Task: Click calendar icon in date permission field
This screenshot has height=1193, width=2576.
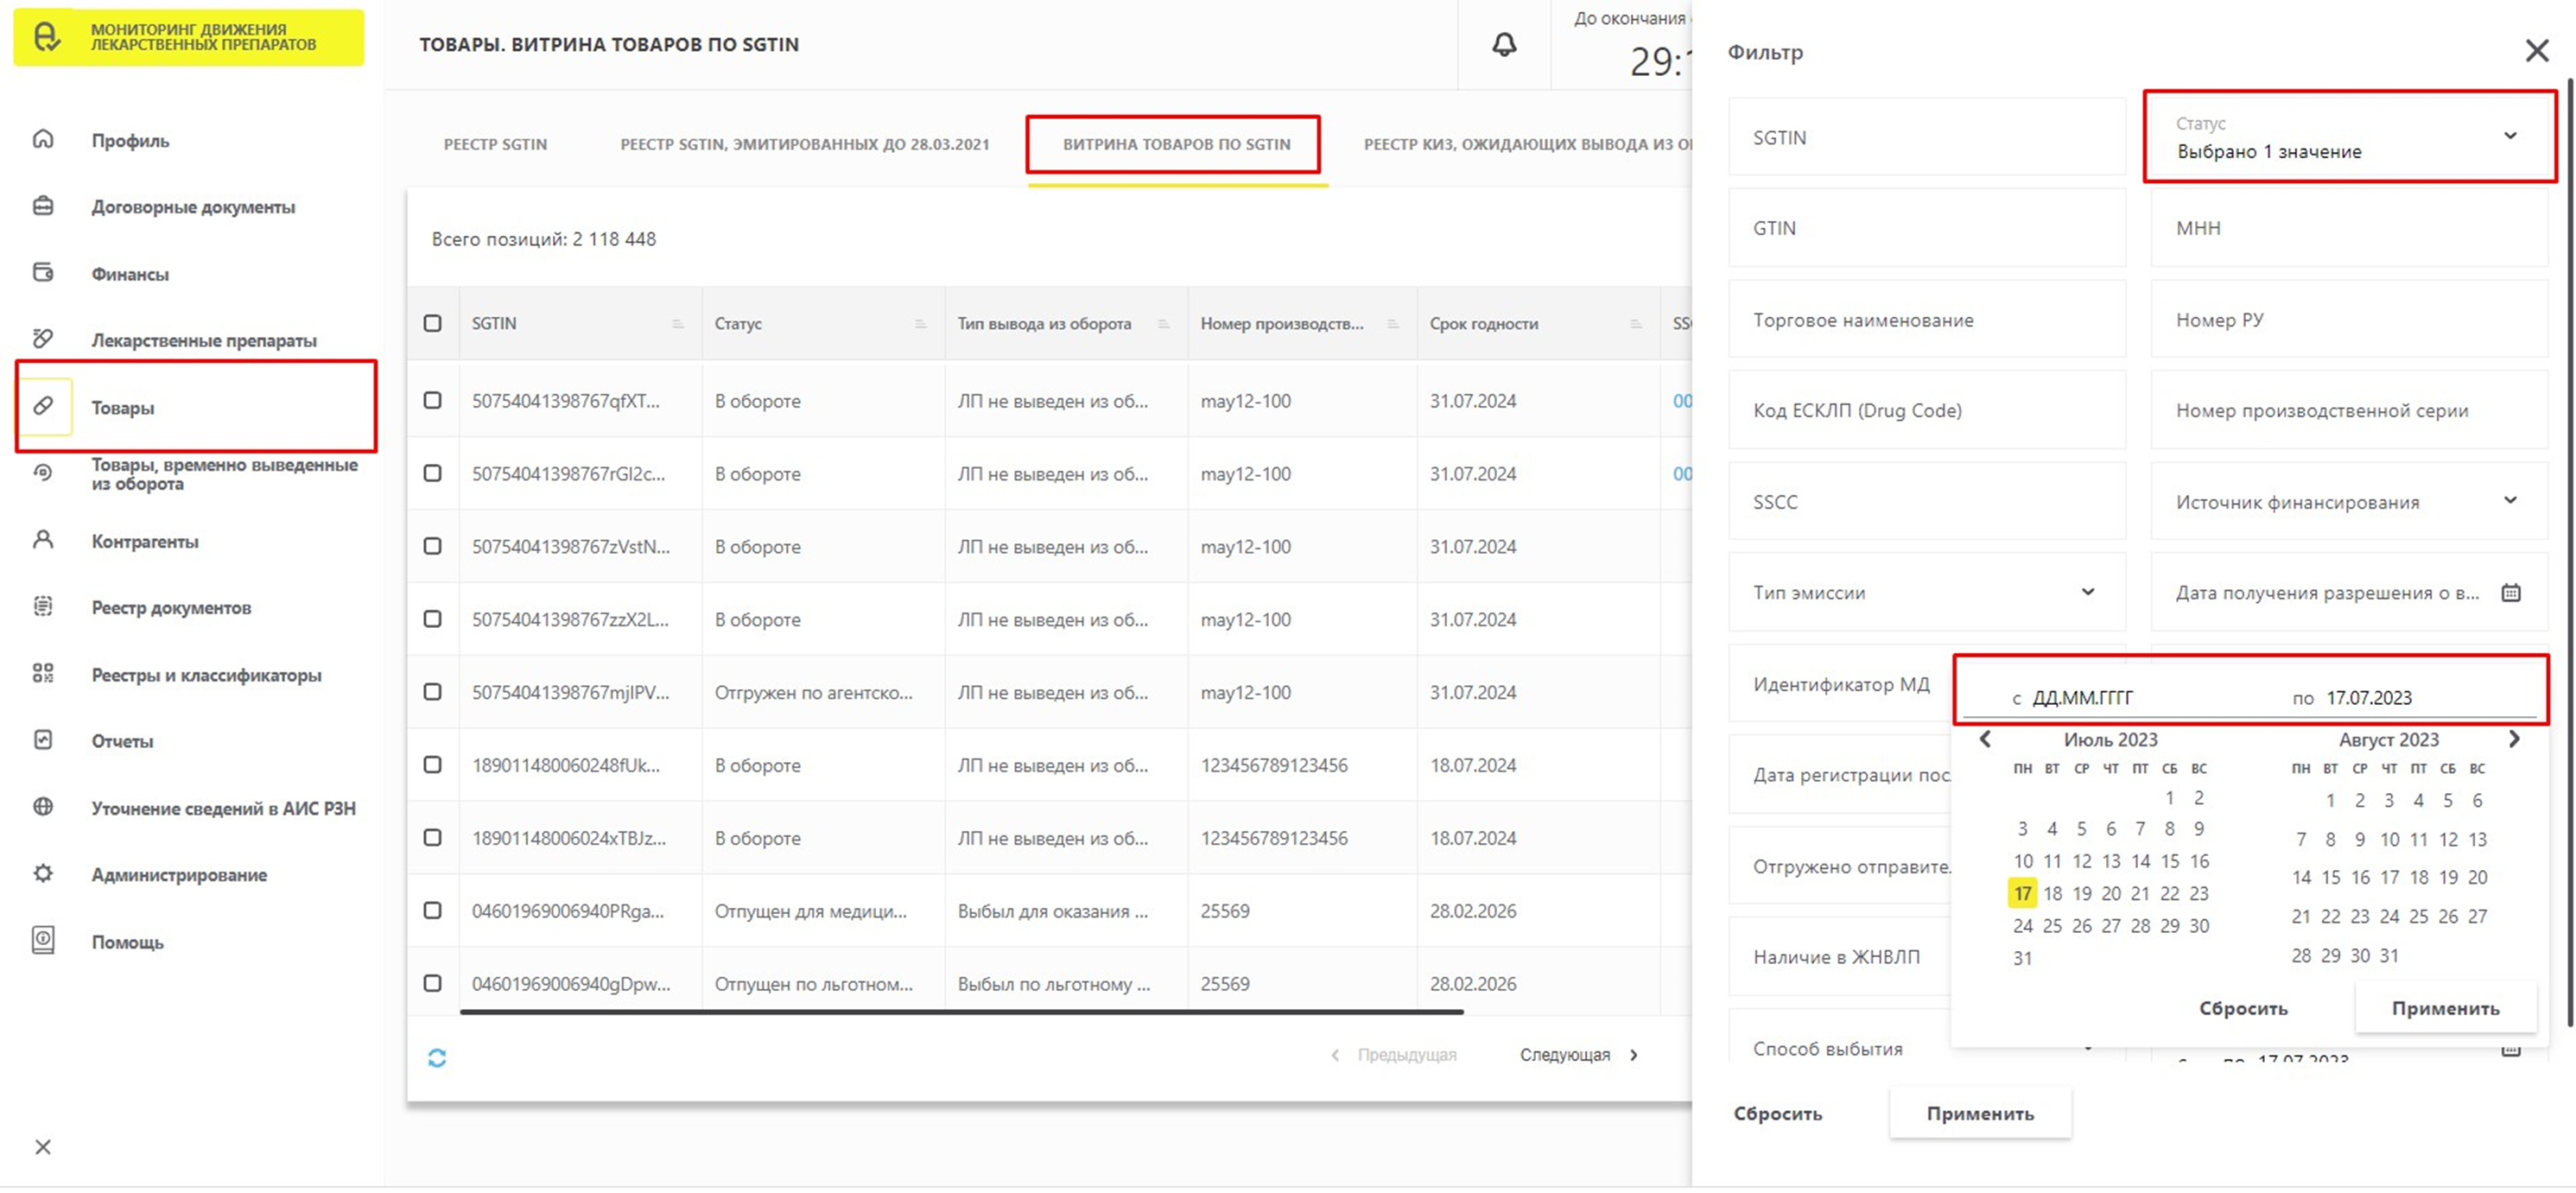Action: click(x=2510, y=592)
